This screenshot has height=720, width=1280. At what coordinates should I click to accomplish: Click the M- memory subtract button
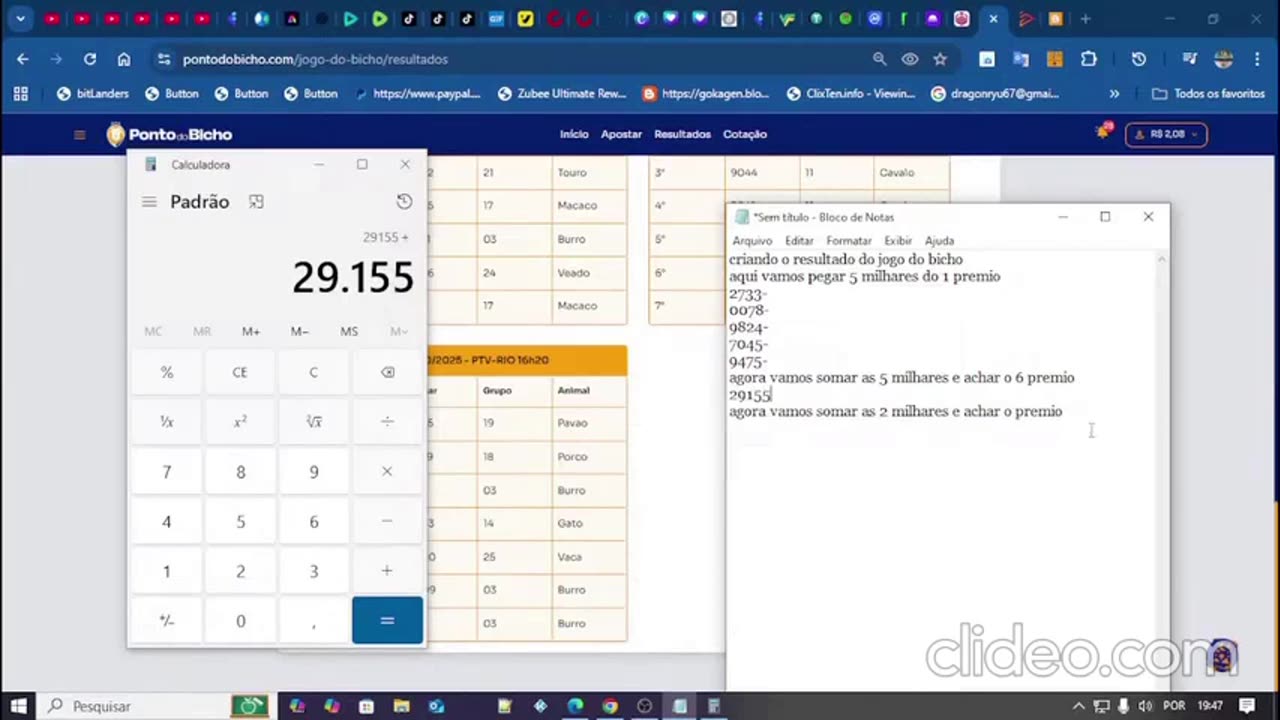(300, 331)
